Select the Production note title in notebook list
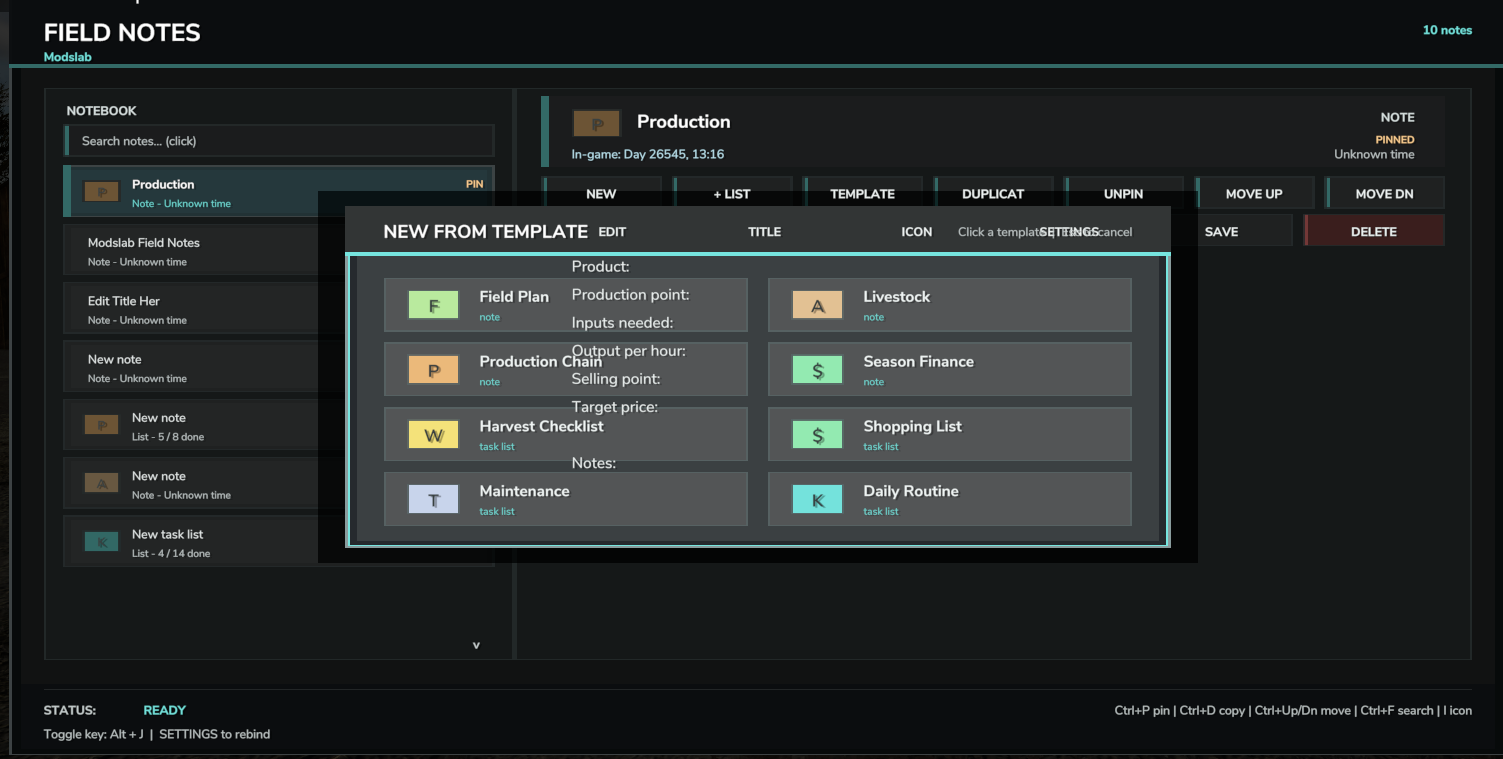Image resolution: width=1503 pixels, height=759 pixels. pos(163,184)
